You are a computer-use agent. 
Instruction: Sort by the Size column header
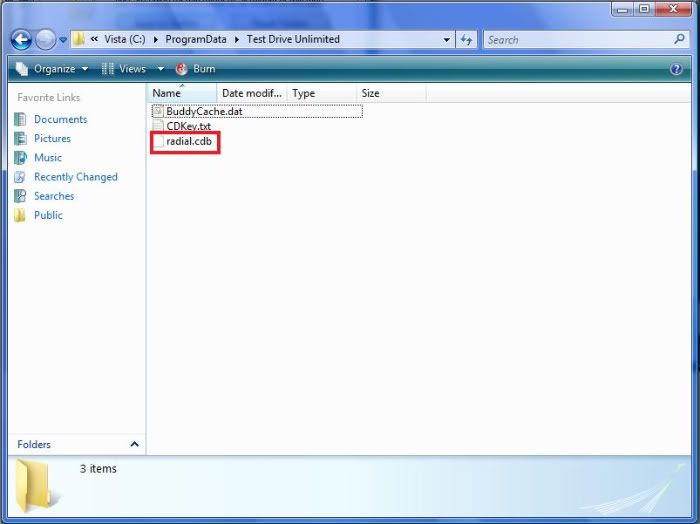pos(391,93)
